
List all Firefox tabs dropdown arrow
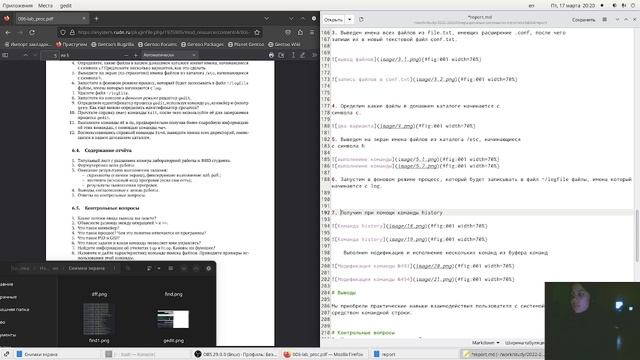pos(267,18)
